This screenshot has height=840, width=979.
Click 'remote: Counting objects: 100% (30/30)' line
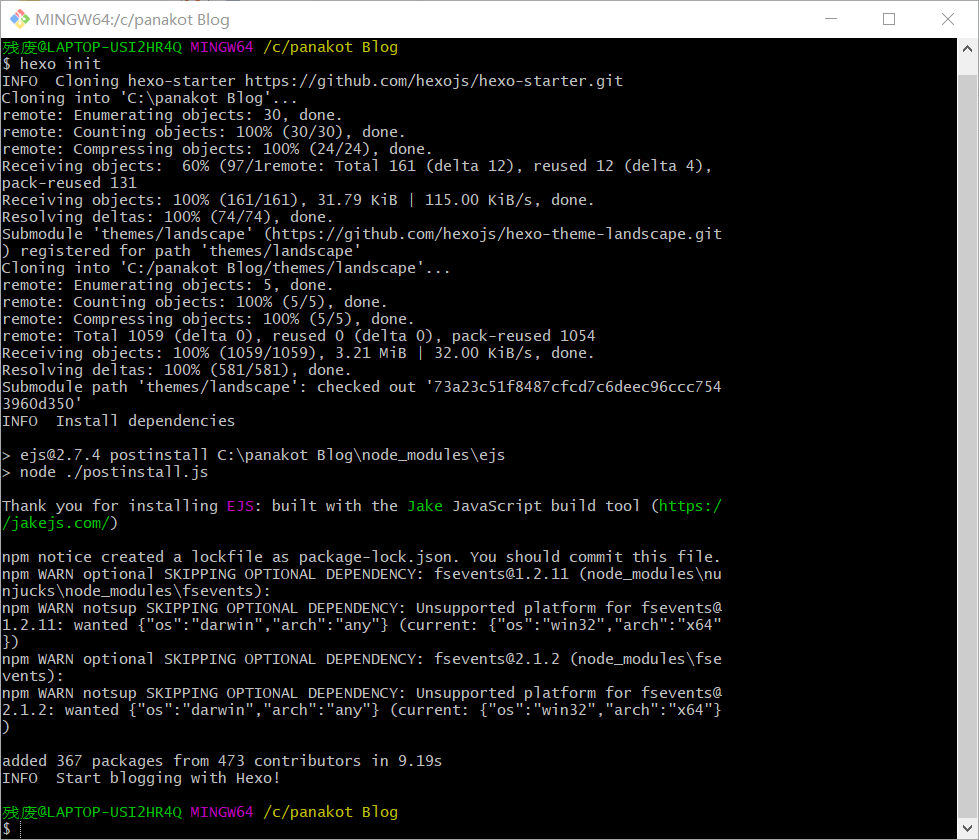point(204,132)
